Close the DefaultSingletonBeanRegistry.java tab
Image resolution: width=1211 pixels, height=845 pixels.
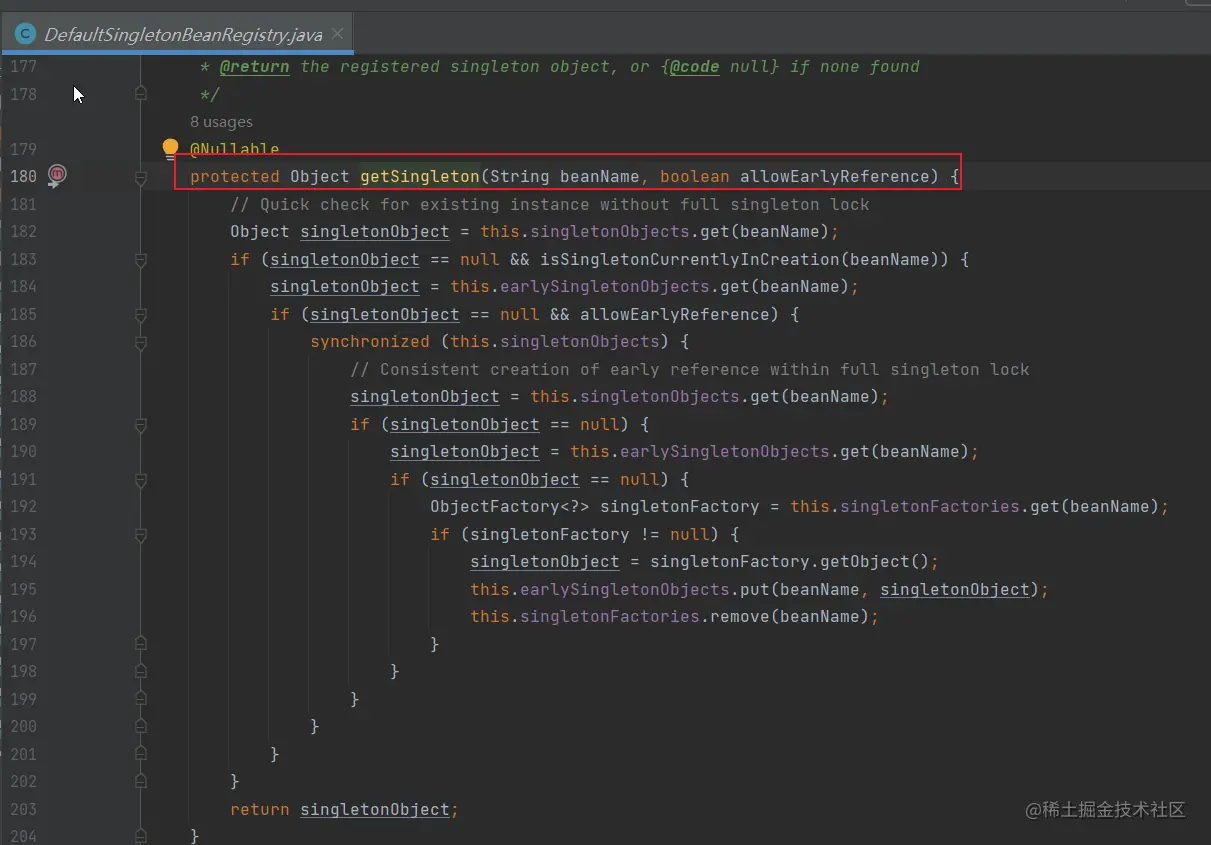pyautogui.click(x=337, y=34)
